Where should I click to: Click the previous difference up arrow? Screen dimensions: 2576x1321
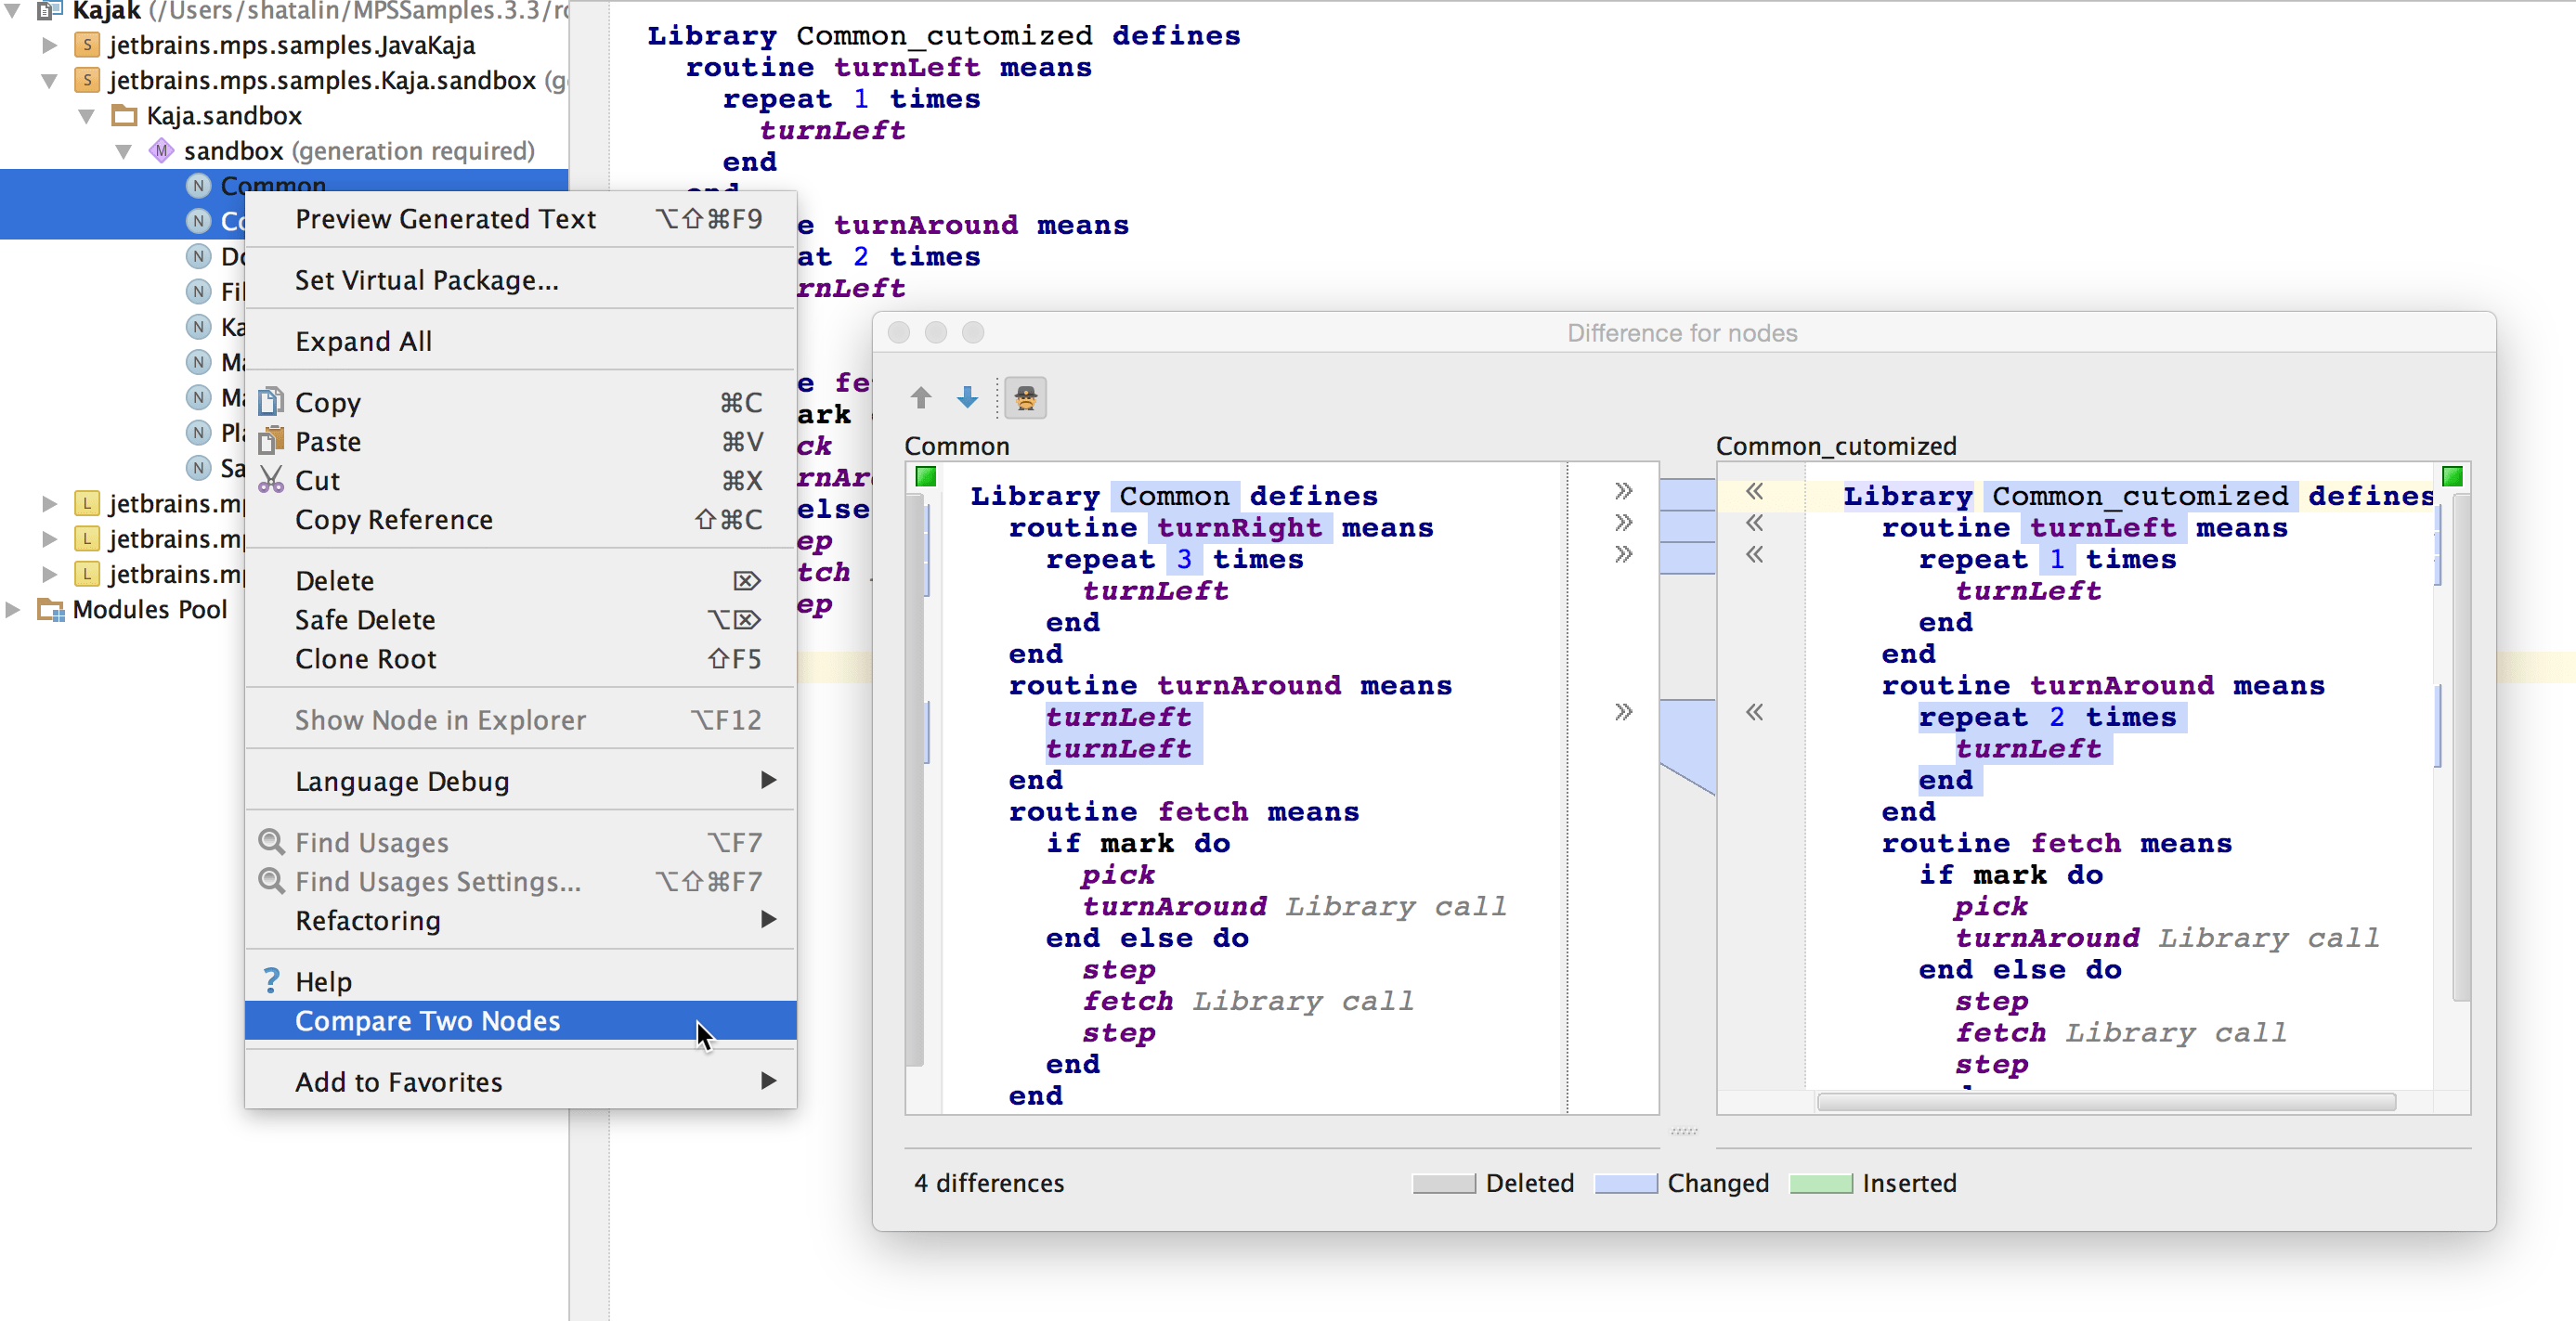[921, 397]
